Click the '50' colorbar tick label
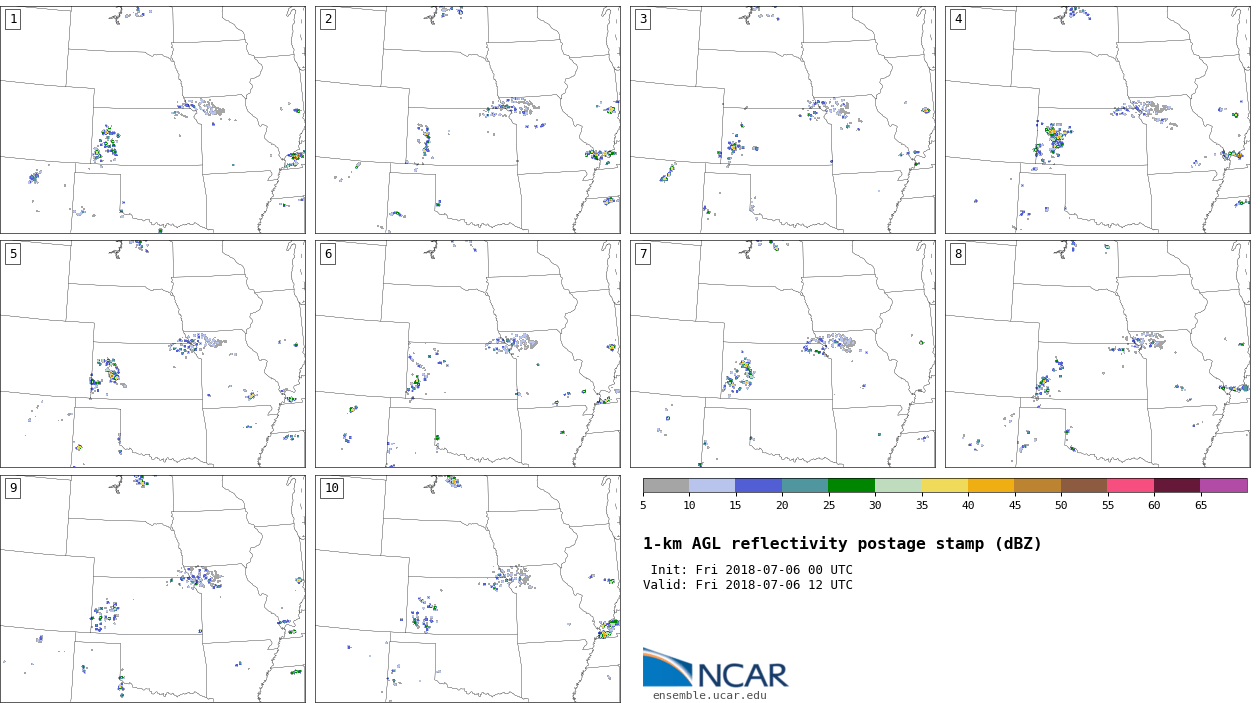 coord(1061,505)
